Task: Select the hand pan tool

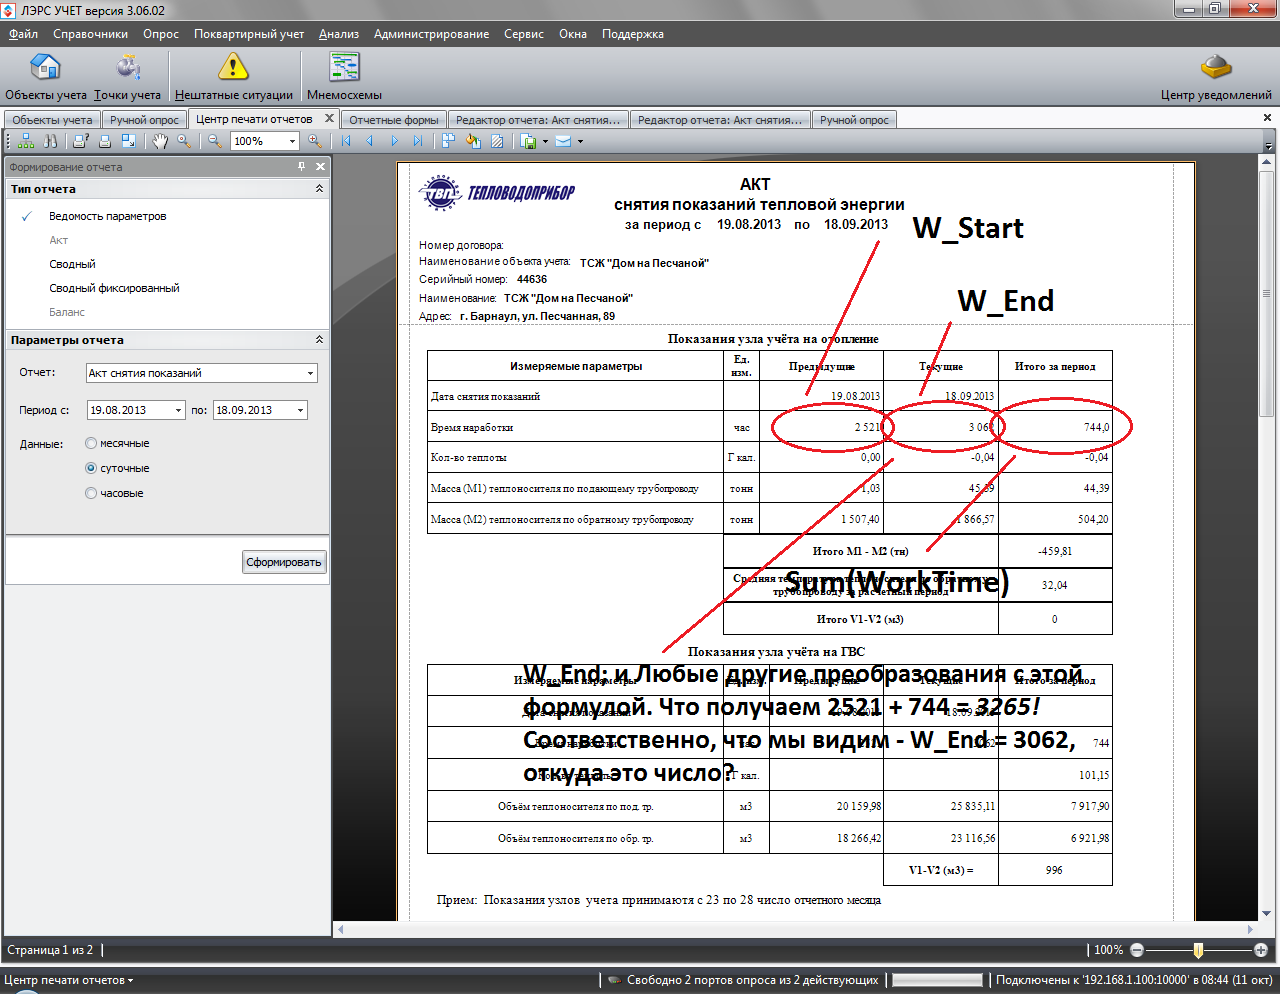Action: click(x=160, y=141)
